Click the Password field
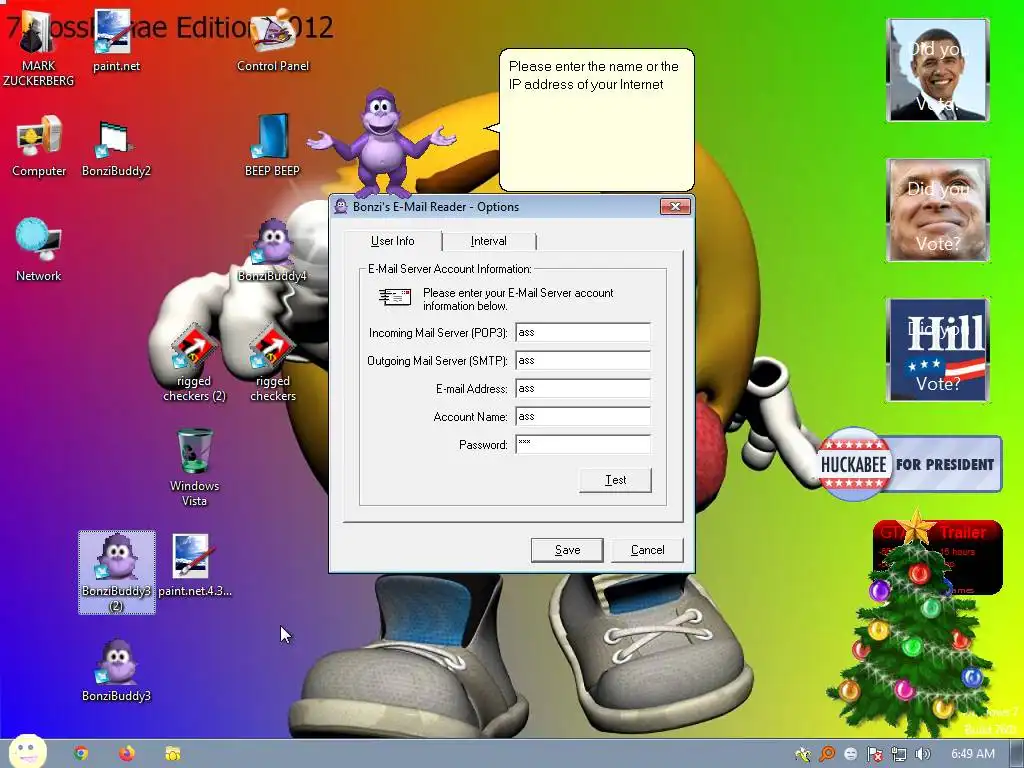1024x768 pixels. coord(583,445)
